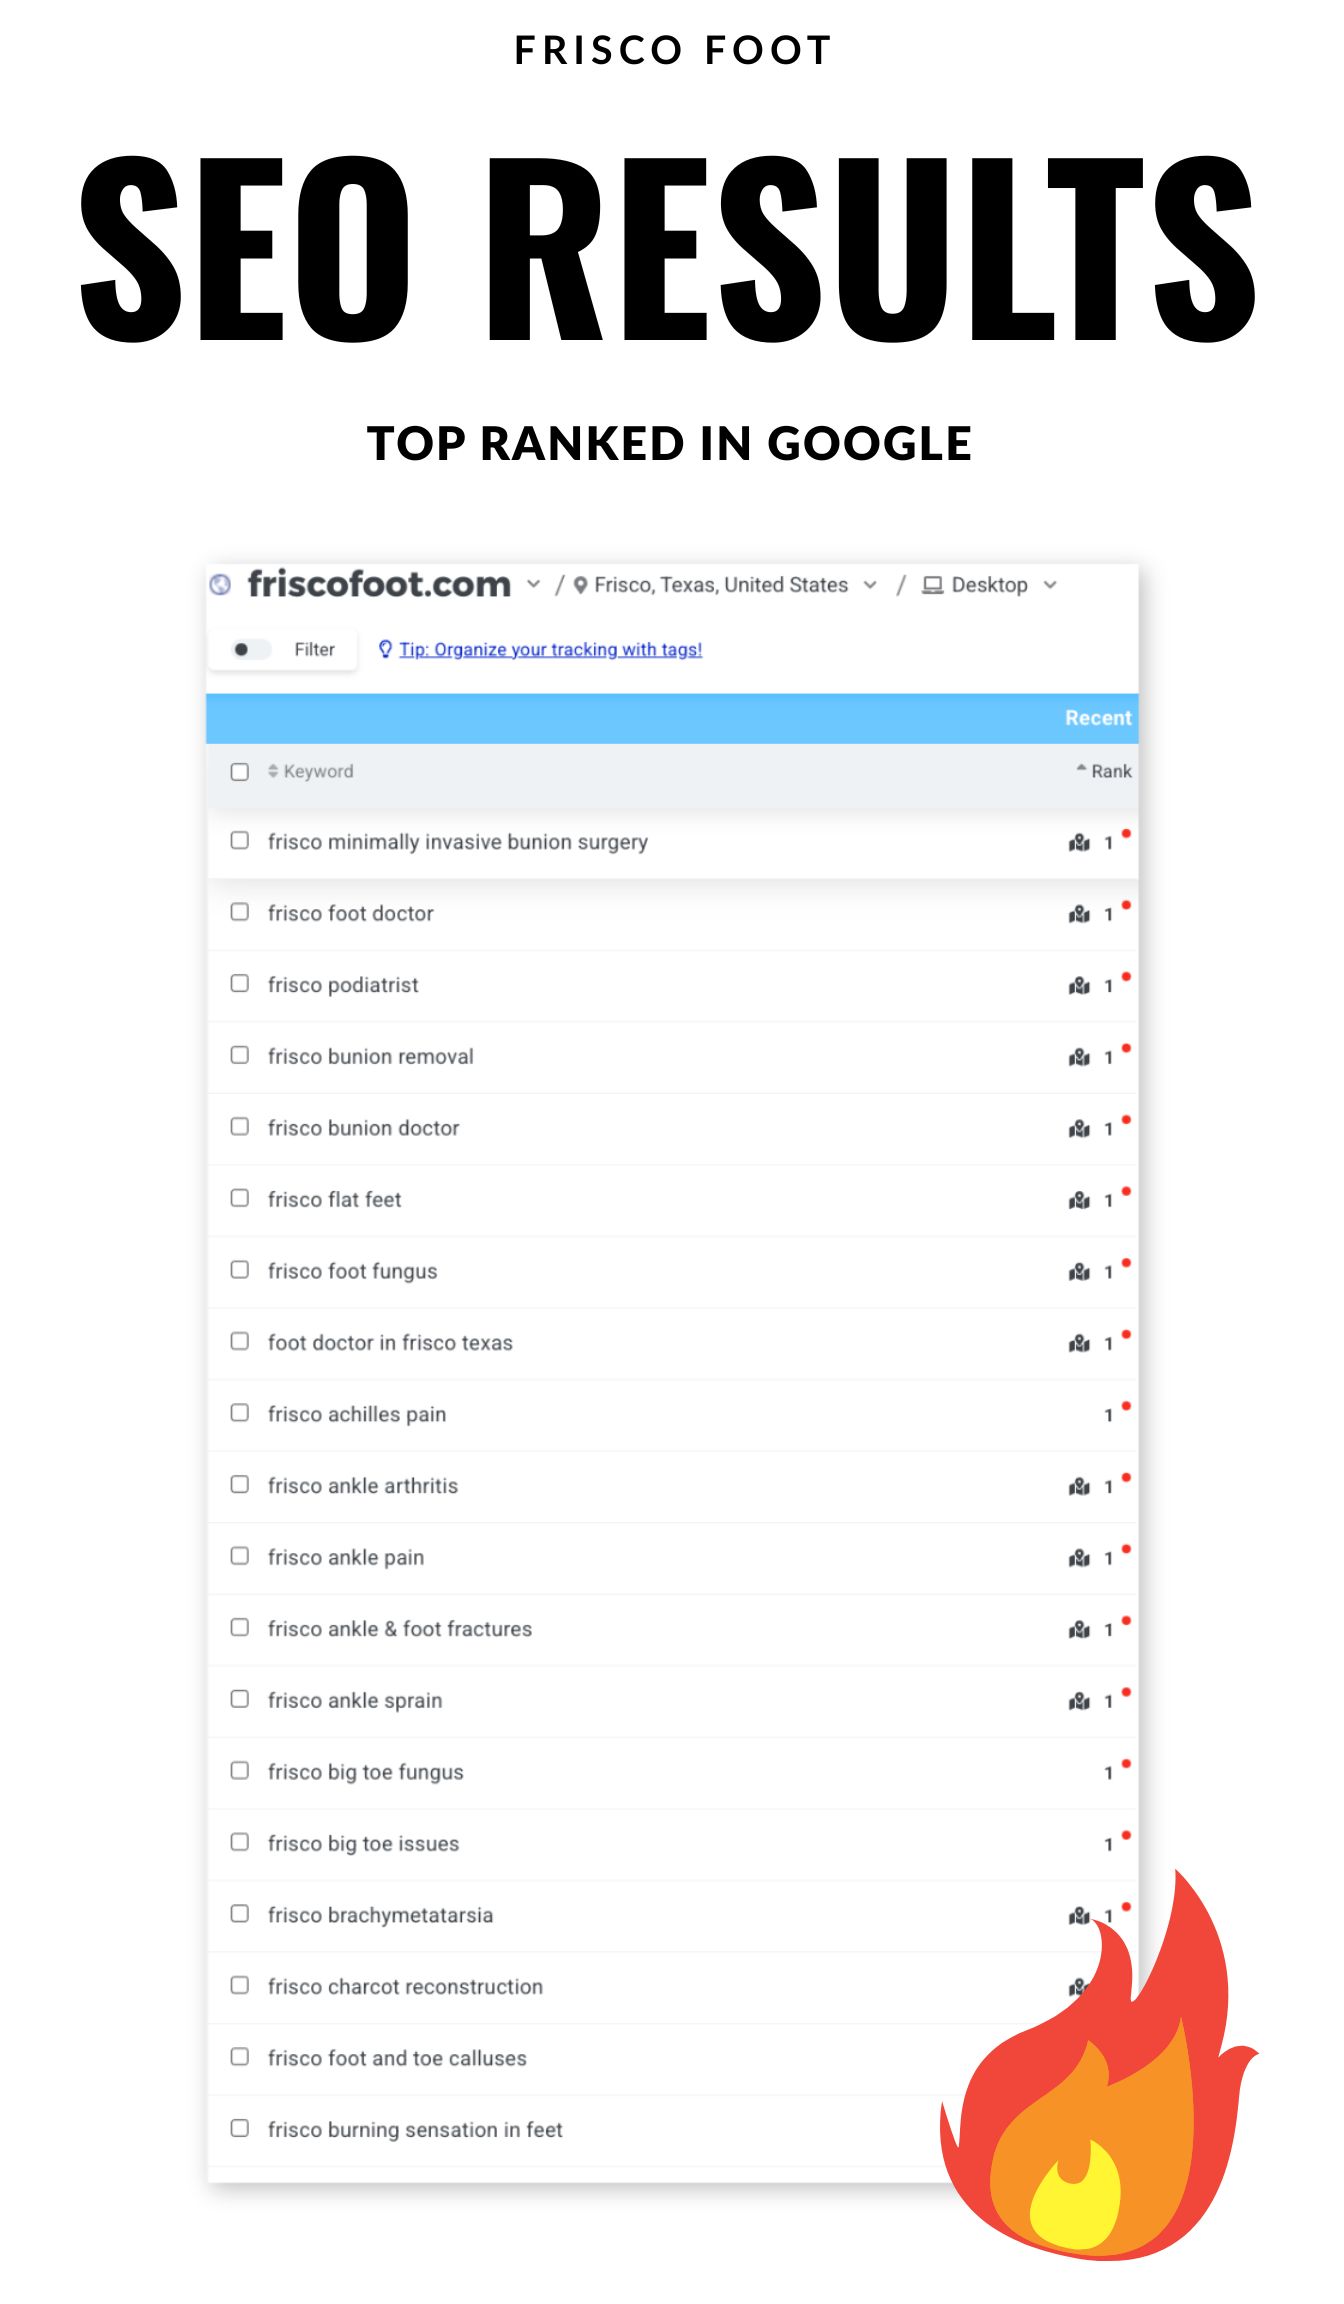Open the organize tracking with tags tip
The height and width of the screenshot is (2304, 1344).
(550, 650)
